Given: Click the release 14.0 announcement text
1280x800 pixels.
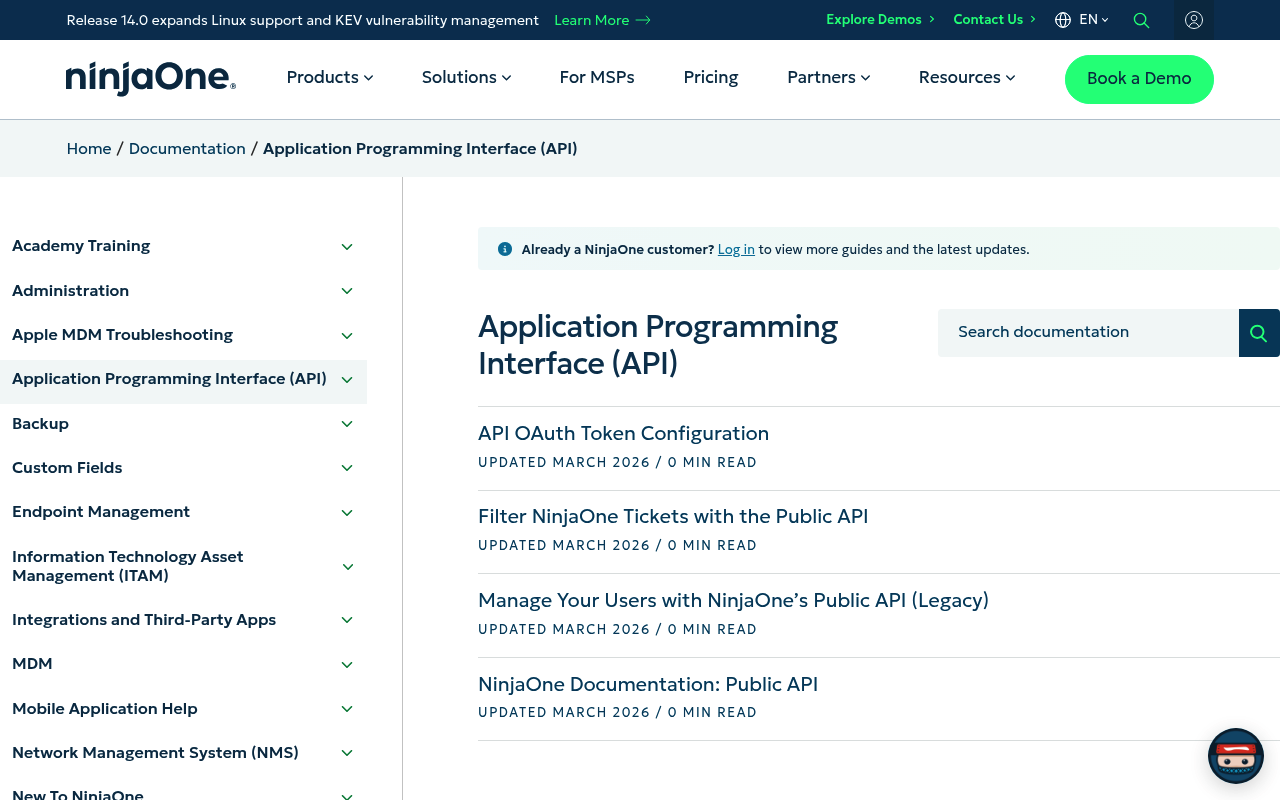Looking at the screenshot, I should point(302,20).
